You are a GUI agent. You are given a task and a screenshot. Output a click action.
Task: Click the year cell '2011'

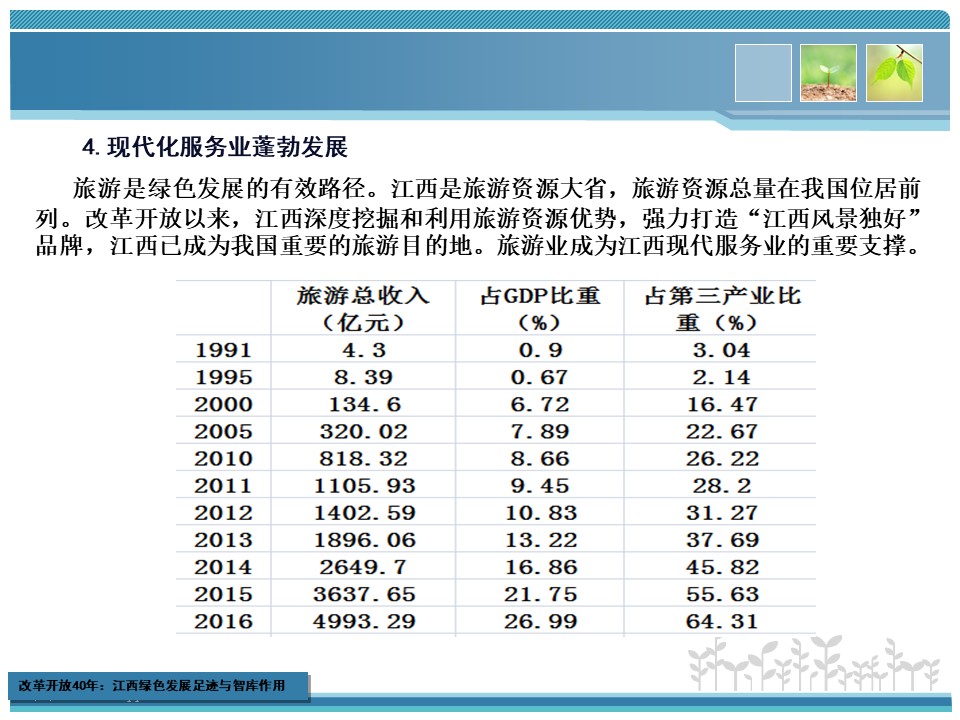[x=223, y=486]
